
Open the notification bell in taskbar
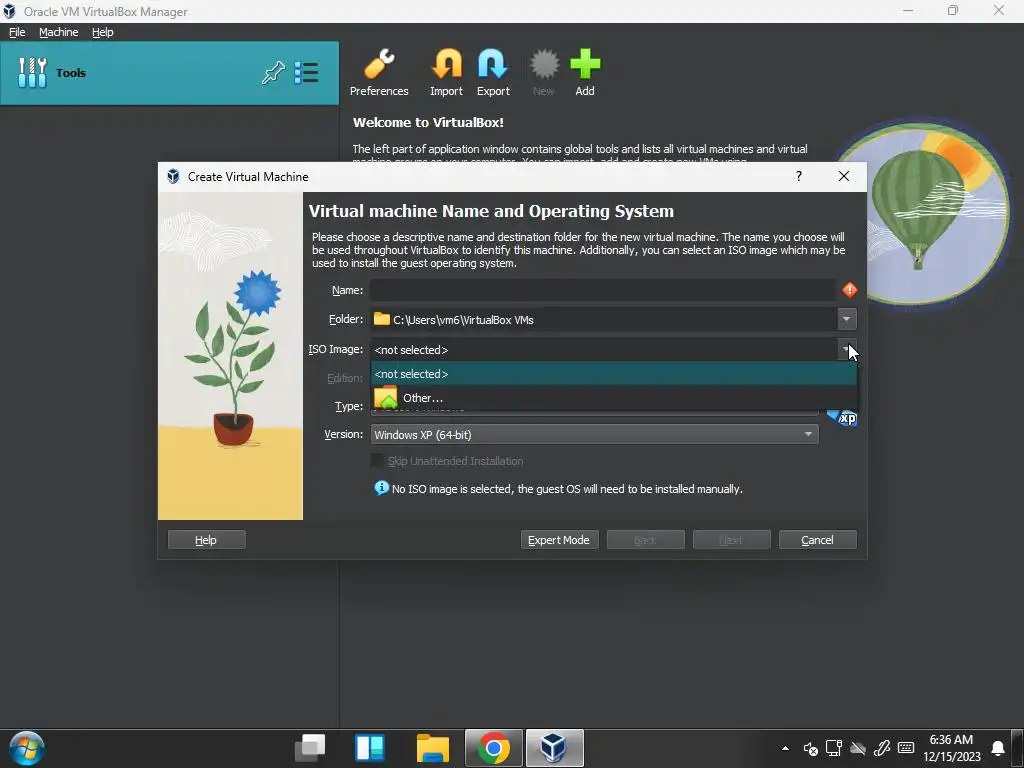click(998, 748)
